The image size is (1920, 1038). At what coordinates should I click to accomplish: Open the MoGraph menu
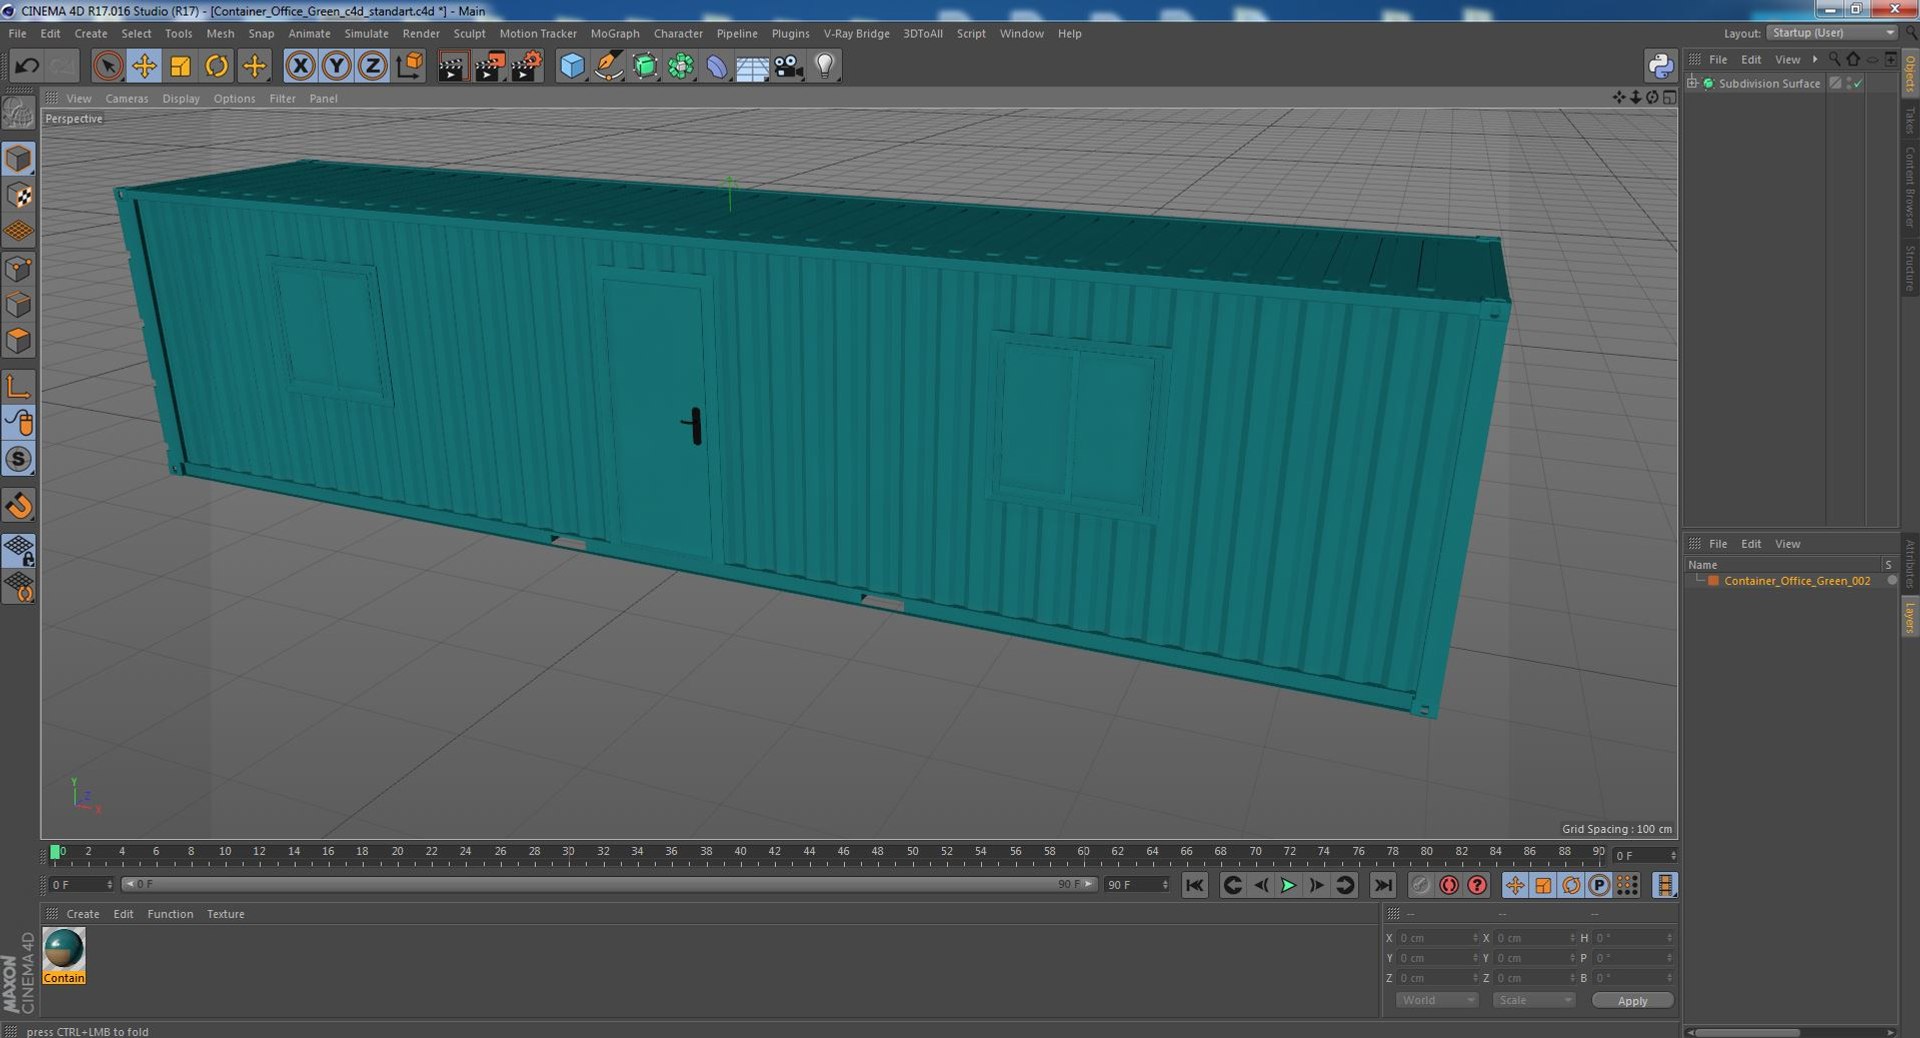[615, 33]
